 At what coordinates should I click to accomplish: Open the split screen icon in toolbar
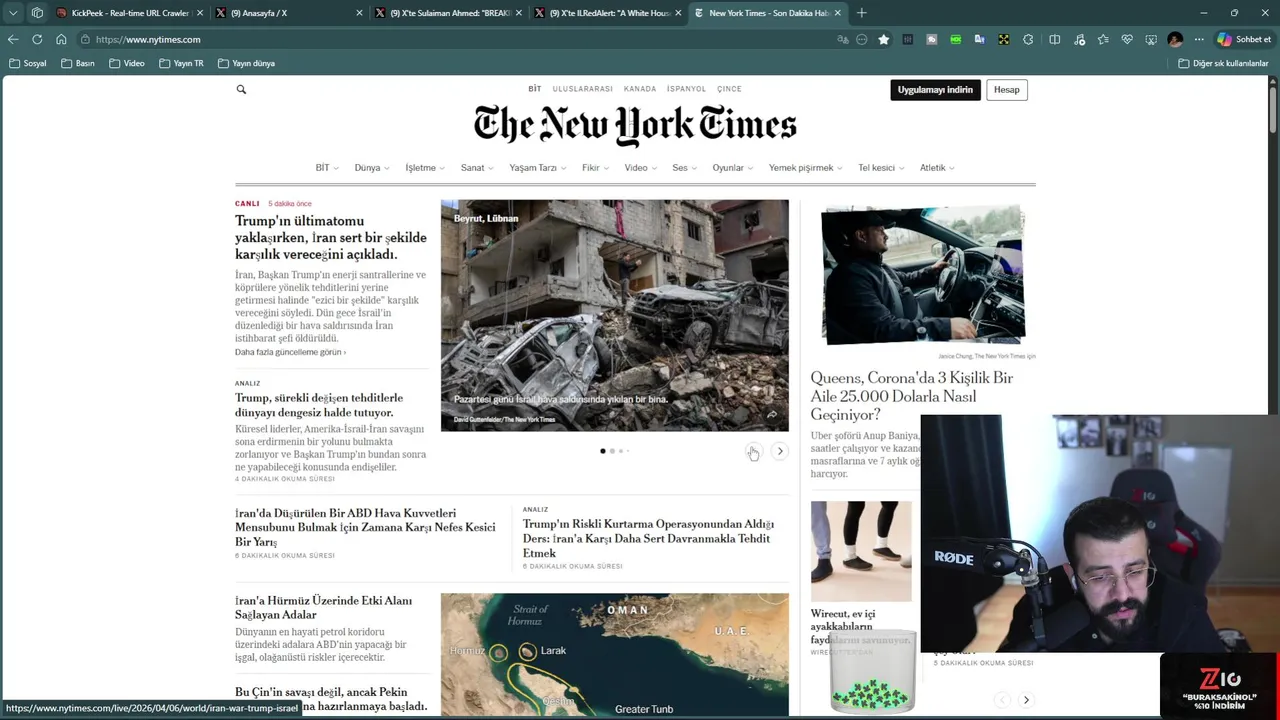1054,39
